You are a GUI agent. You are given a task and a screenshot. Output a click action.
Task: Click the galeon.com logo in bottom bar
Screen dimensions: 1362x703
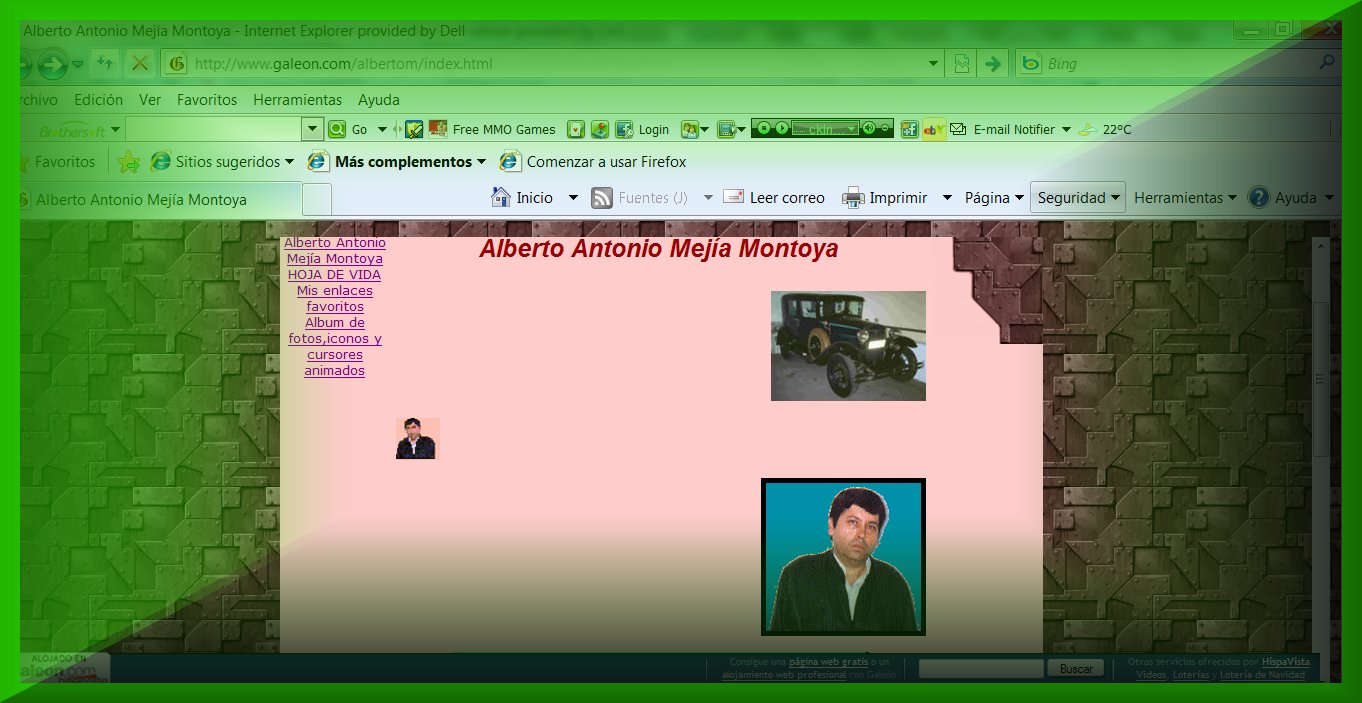click(x=65, y=668)
